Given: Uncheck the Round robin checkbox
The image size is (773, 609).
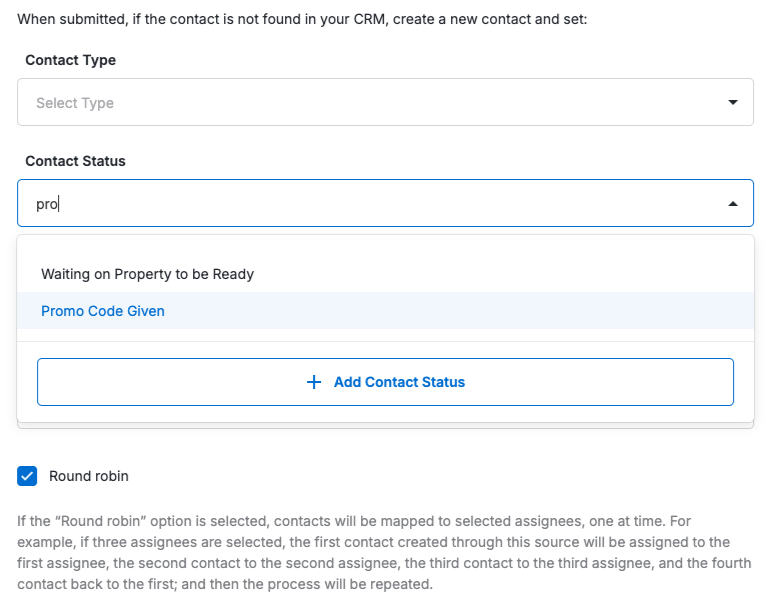Looking at the screenshot, I should pyautogui.click(x=27, y=476).
